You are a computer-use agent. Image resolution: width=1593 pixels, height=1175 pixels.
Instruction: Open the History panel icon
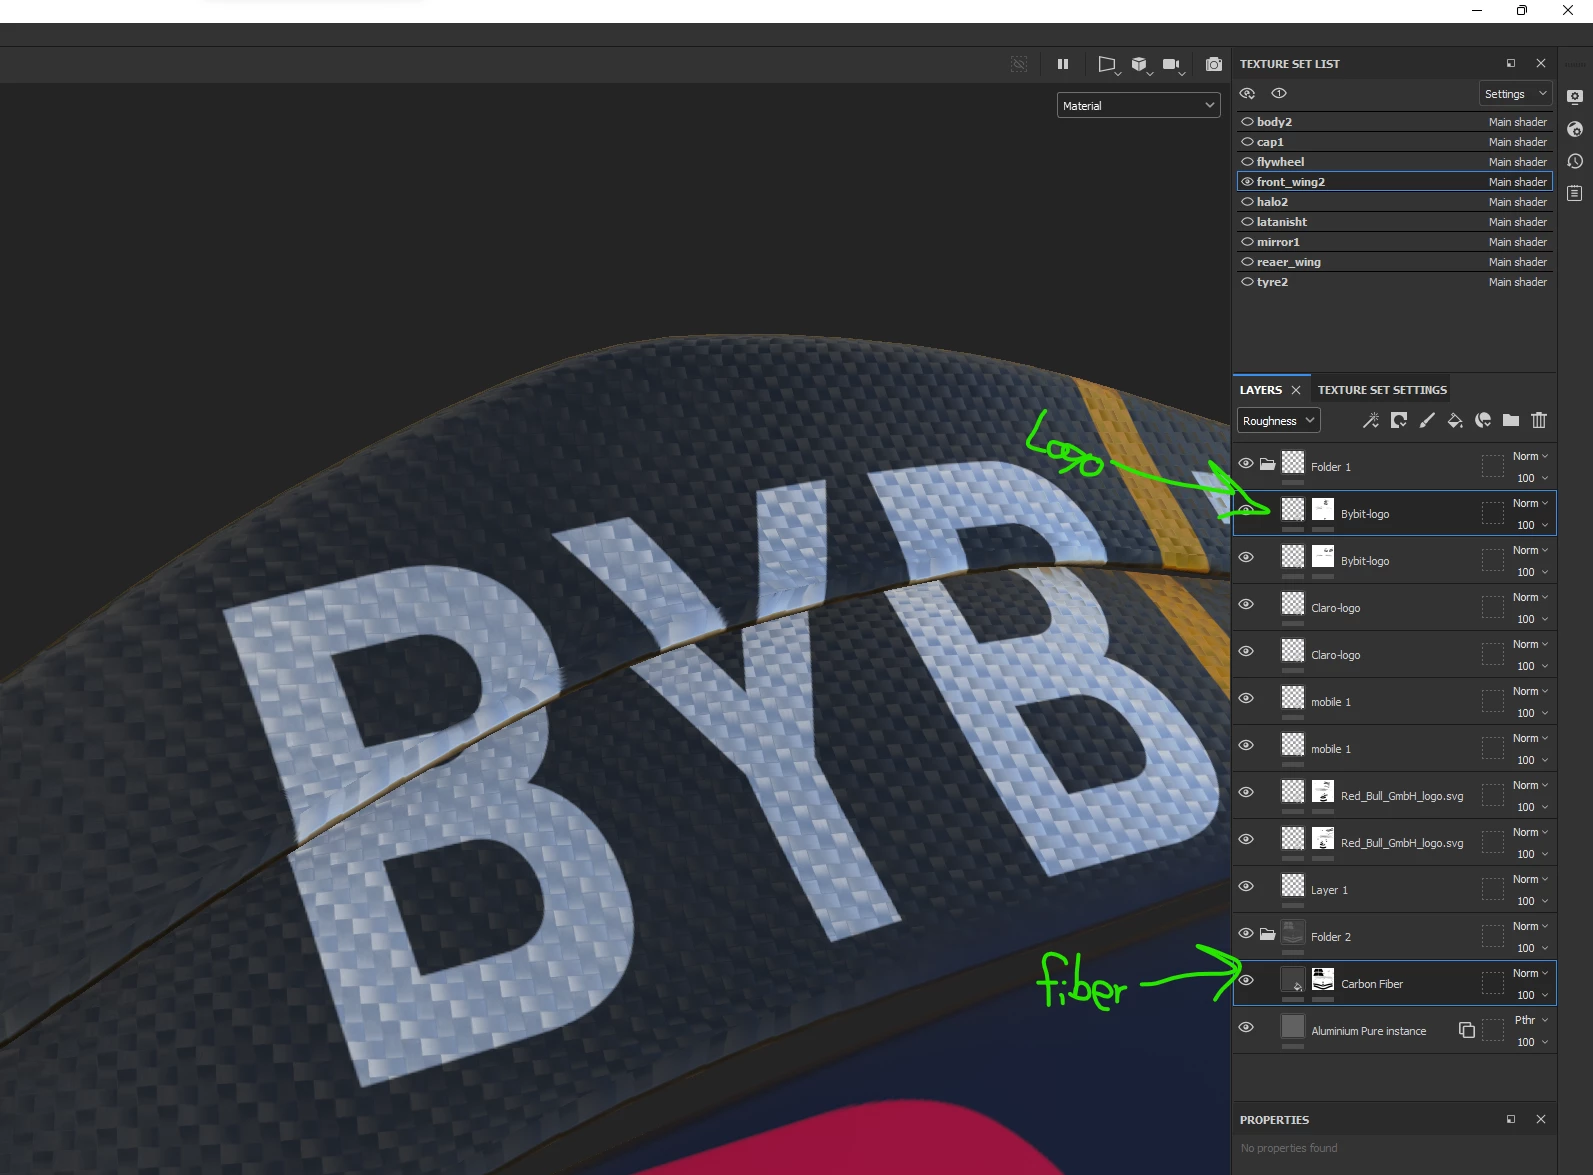1575,161
